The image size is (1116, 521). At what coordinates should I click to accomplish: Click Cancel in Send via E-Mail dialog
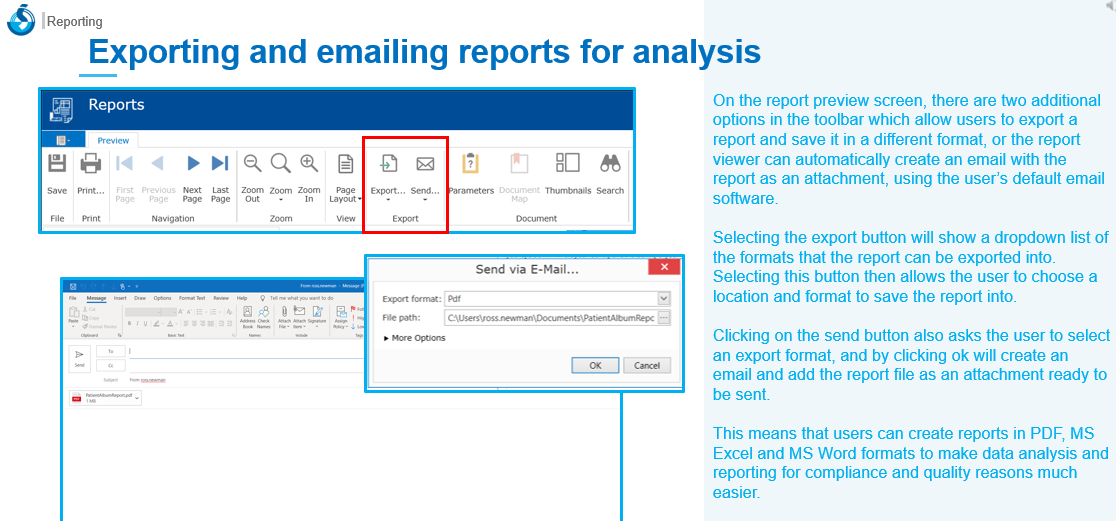(x=647, y=365)
